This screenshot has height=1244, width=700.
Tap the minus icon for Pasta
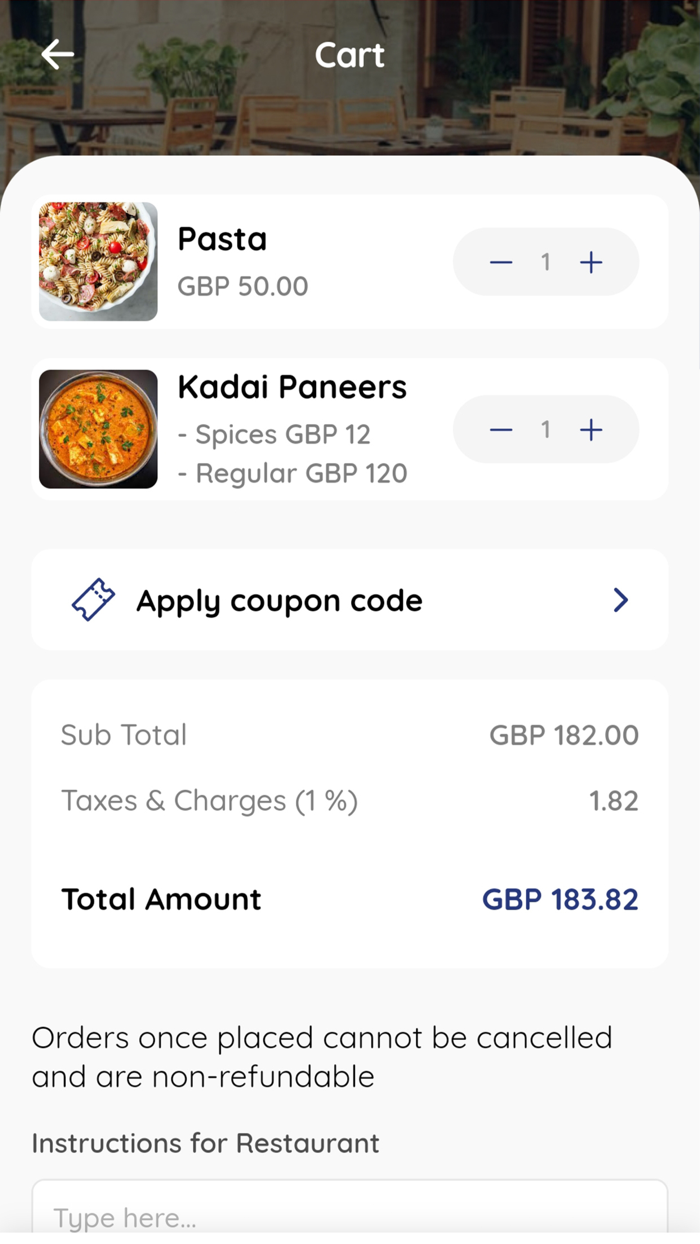click(x=501, y=262)
